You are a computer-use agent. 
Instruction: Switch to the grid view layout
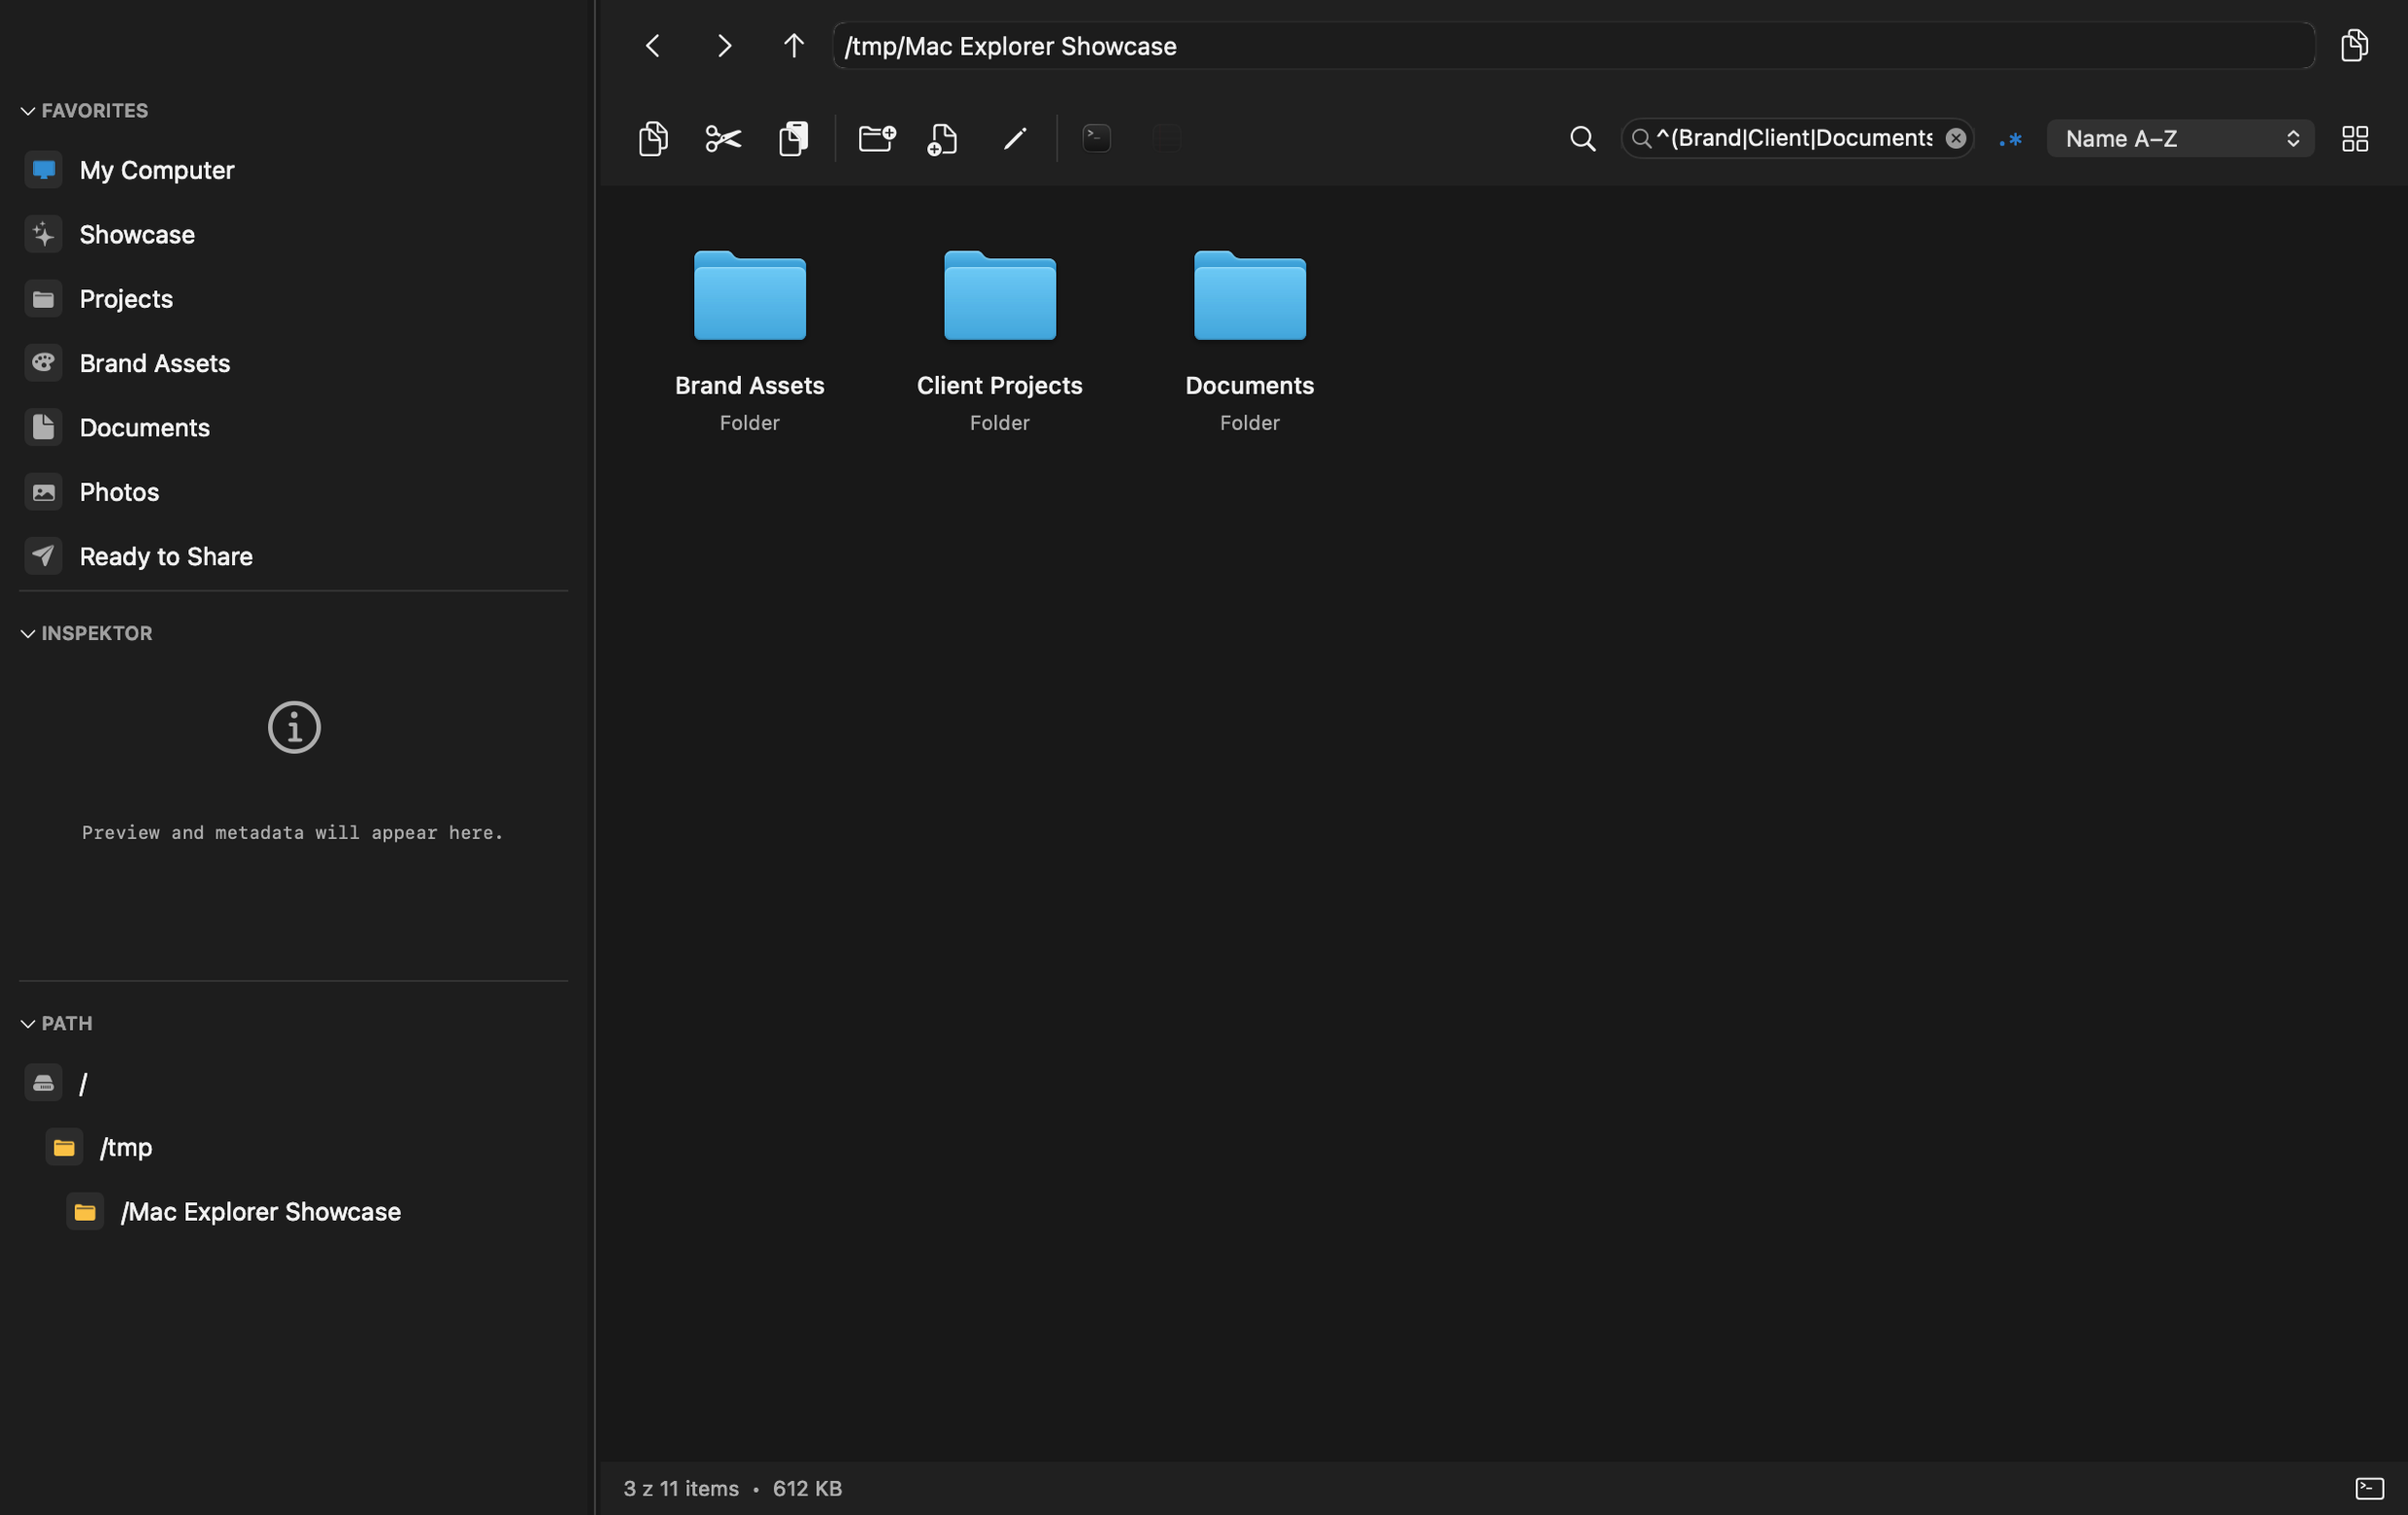pos(2354,139)
